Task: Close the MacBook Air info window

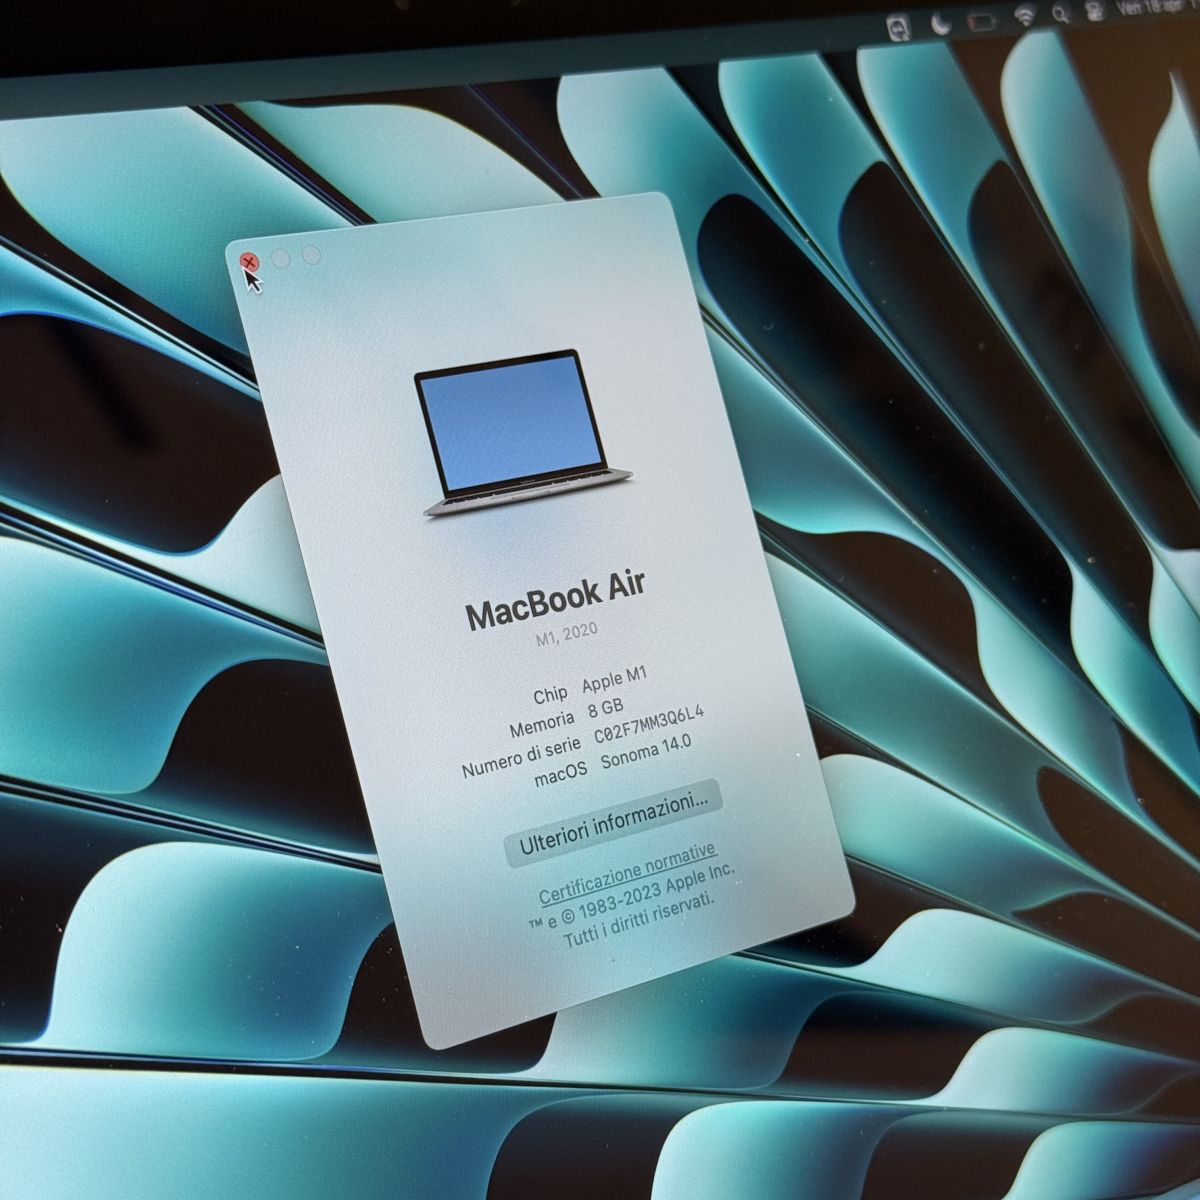Action: [250, 262]
